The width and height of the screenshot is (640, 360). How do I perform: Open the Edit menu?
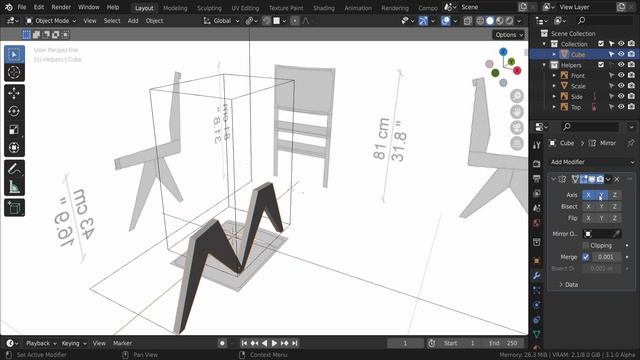coord(39,7)
